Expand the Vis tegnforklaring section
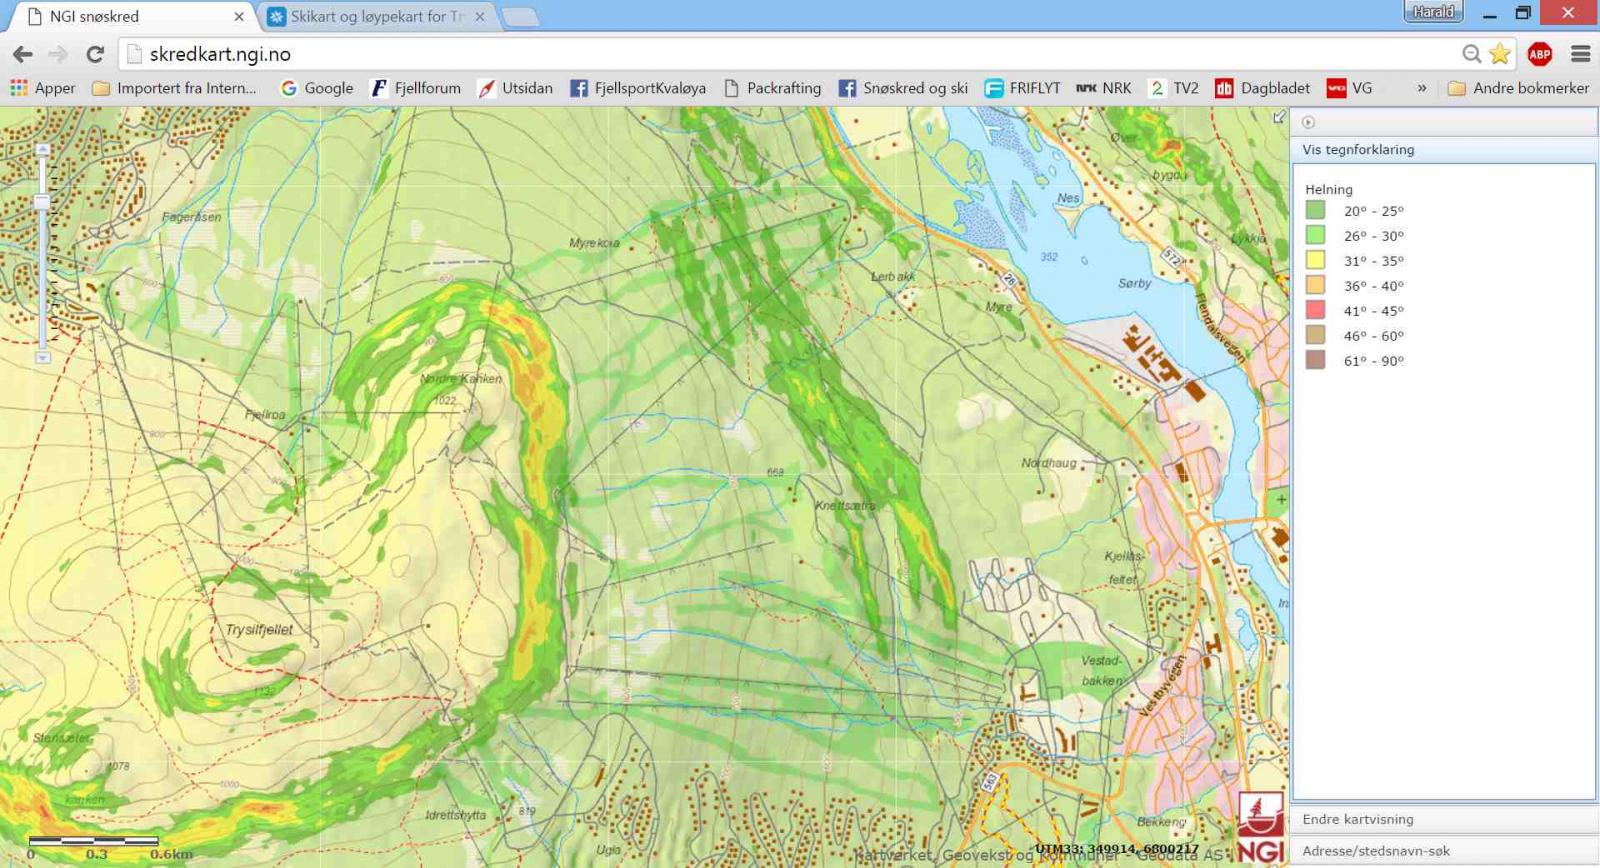 pos(1357,149)
